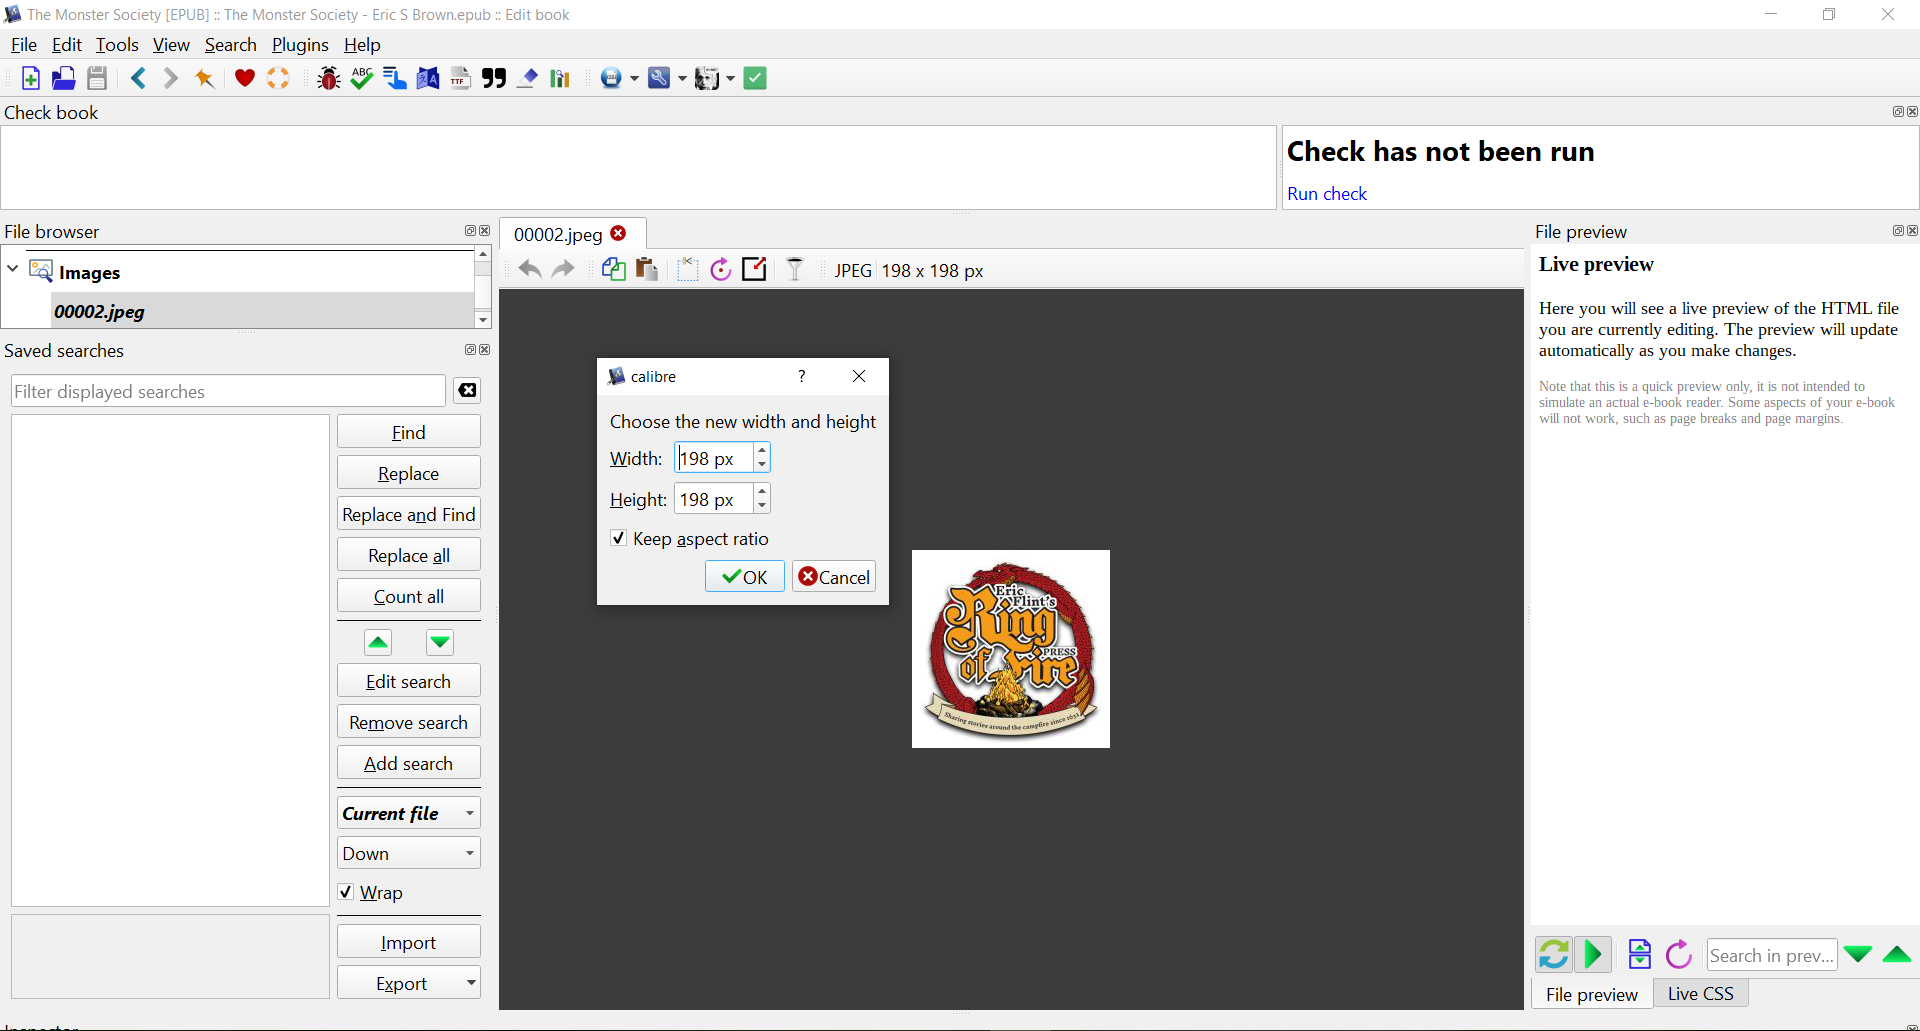
Task: Find previous in preview with green up arrow
Action: (x=1897, y=954)
